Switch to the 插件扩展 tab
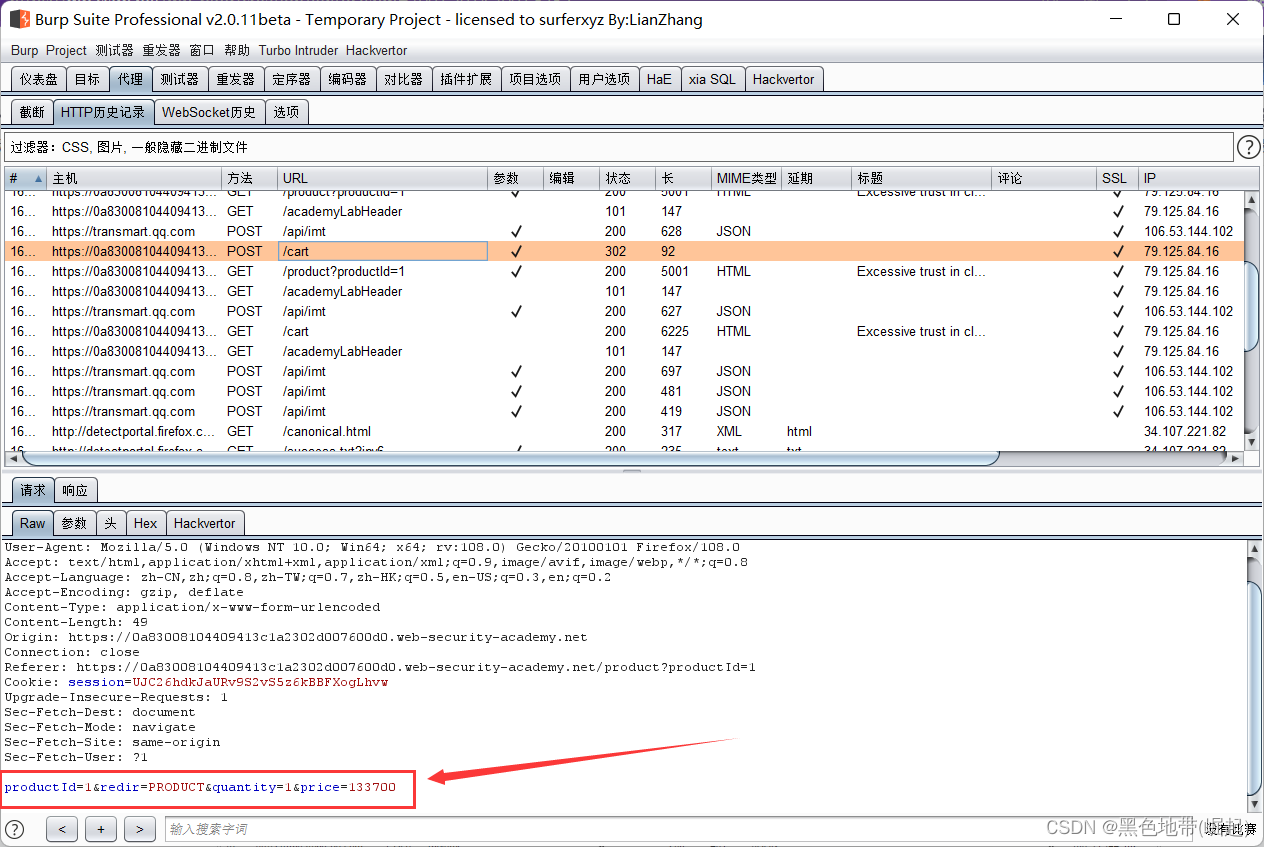Screen dimensions: 1264x847 pos(466,79)
